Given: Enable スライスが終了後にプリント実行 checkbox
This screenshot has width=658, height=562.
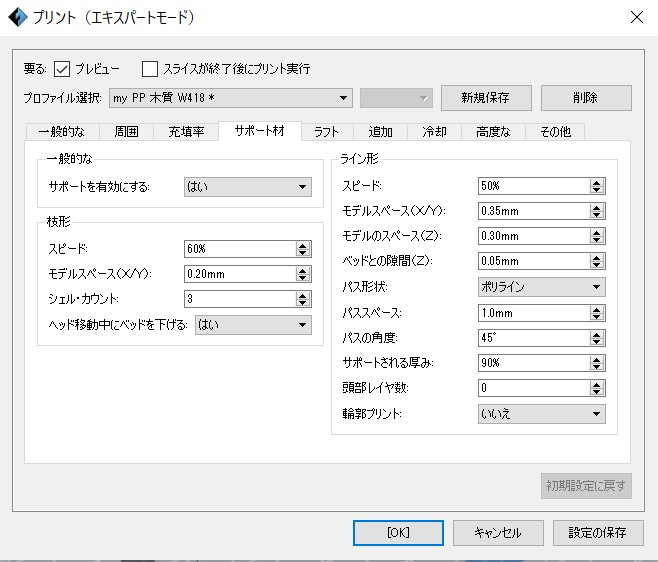Looking at the screenshot, I should click(x=150, y=69).
